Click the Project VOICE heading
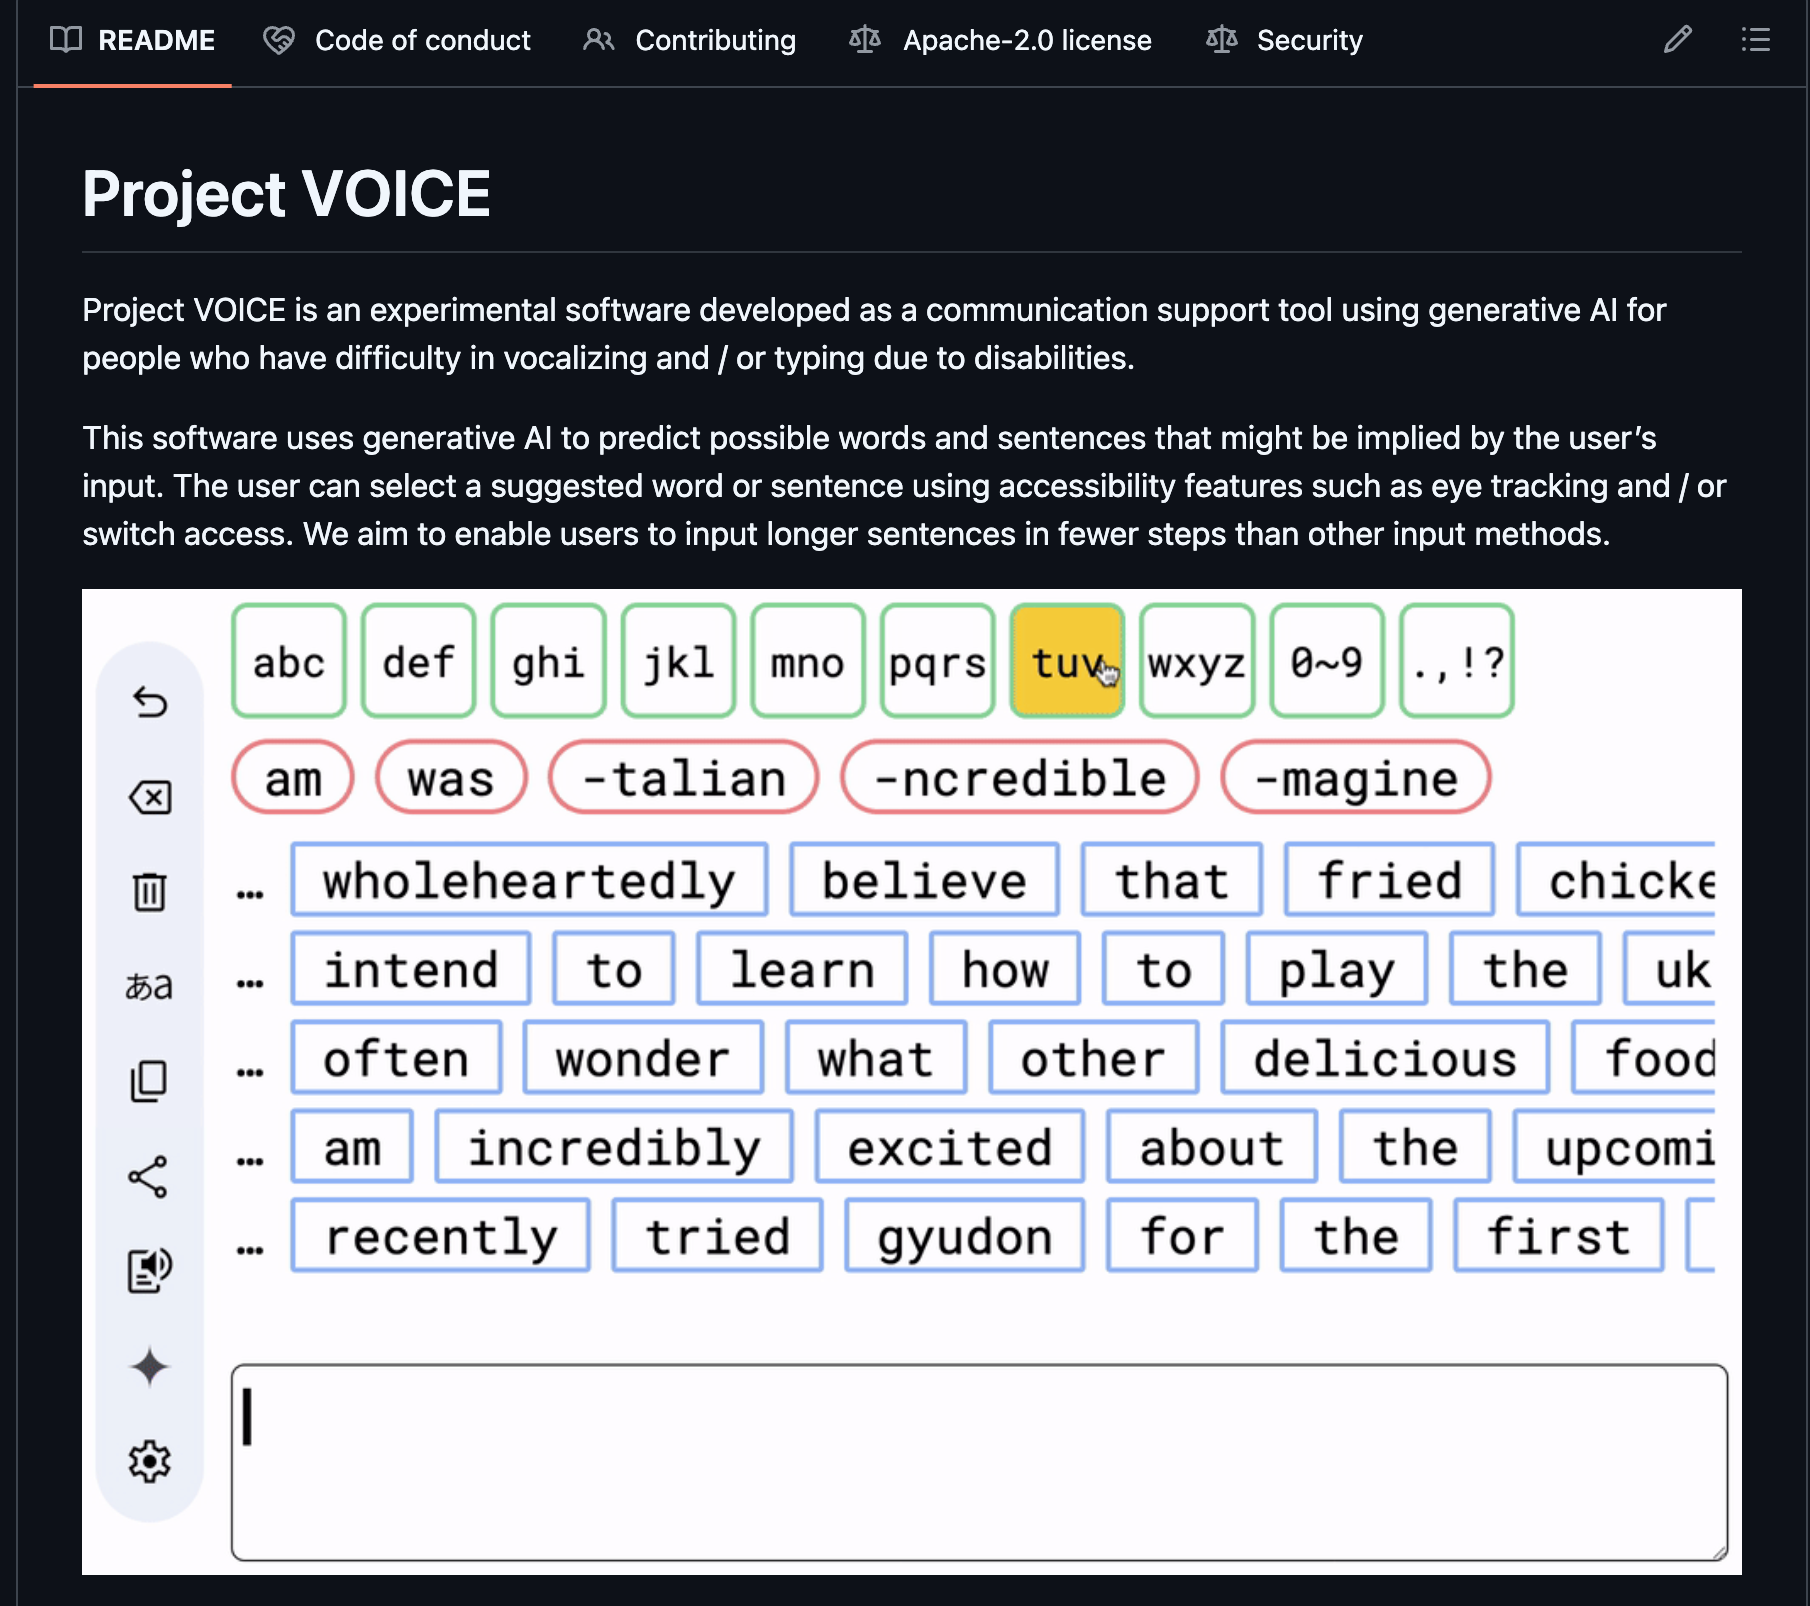1810x1606 pixels. [x=286, y=193]
